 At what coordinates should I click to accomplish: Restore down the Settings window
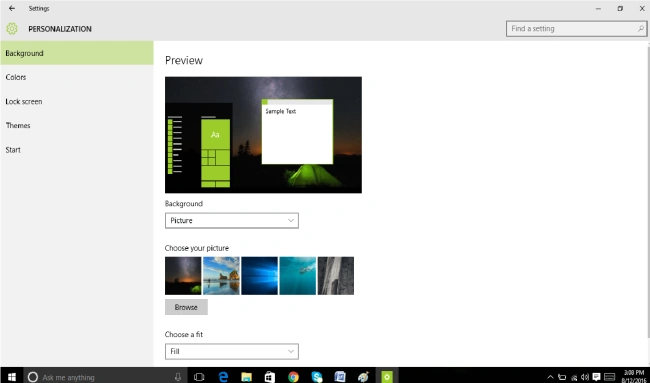pos(620,8)
